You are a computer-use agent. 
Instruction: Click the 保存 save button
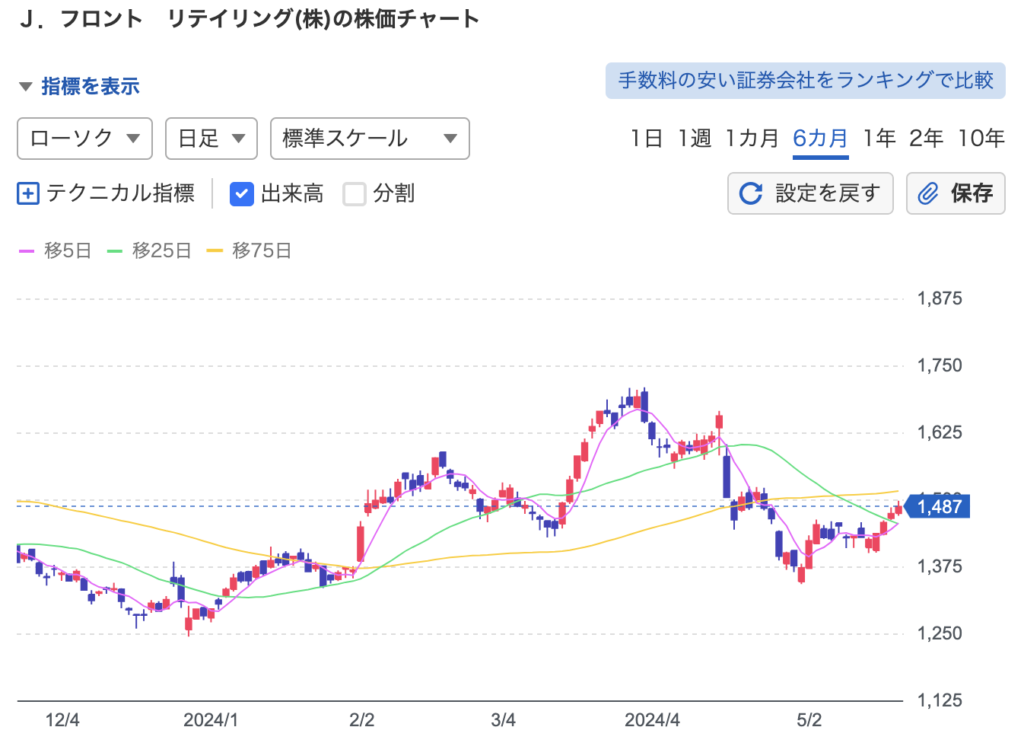point(955,193)
